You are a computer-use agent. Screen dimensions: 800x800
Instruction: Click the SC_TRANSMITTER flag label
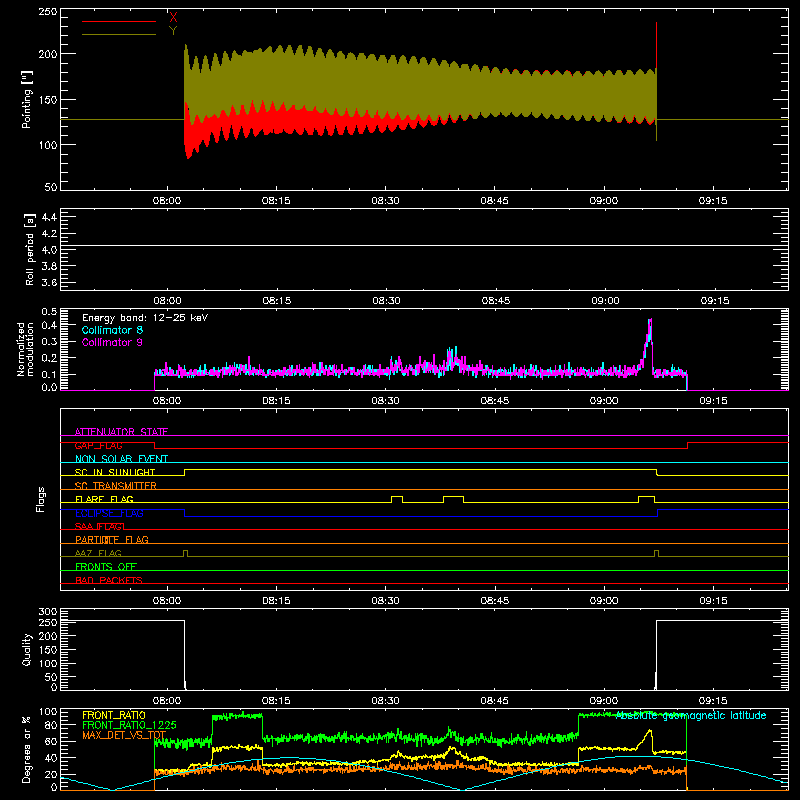coord(116,486)
